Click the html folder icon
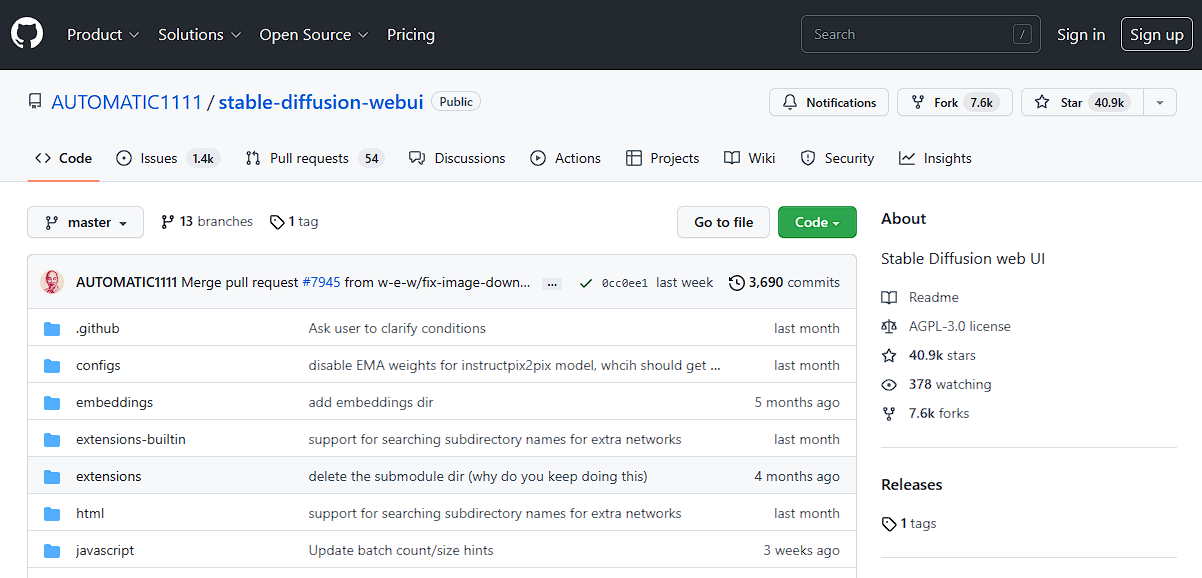1202x578 pixels. coord(52,513)
